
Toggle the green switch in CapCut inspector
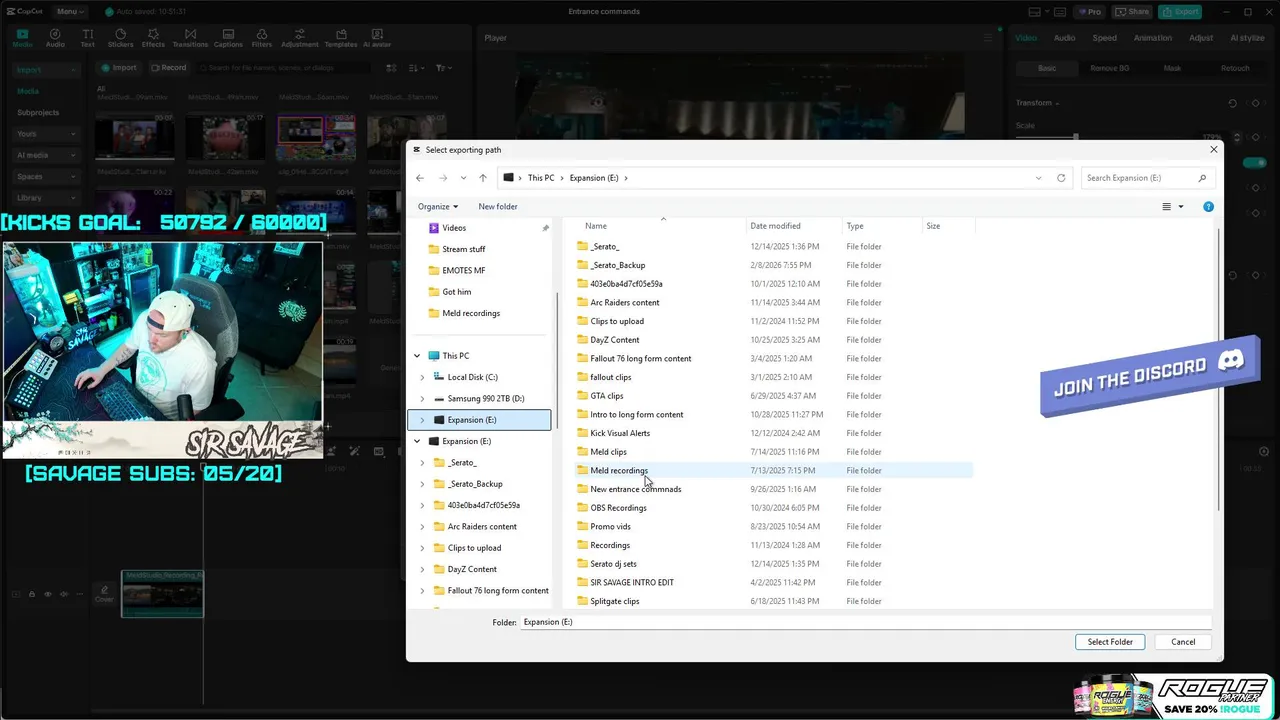pos(1254,162)
